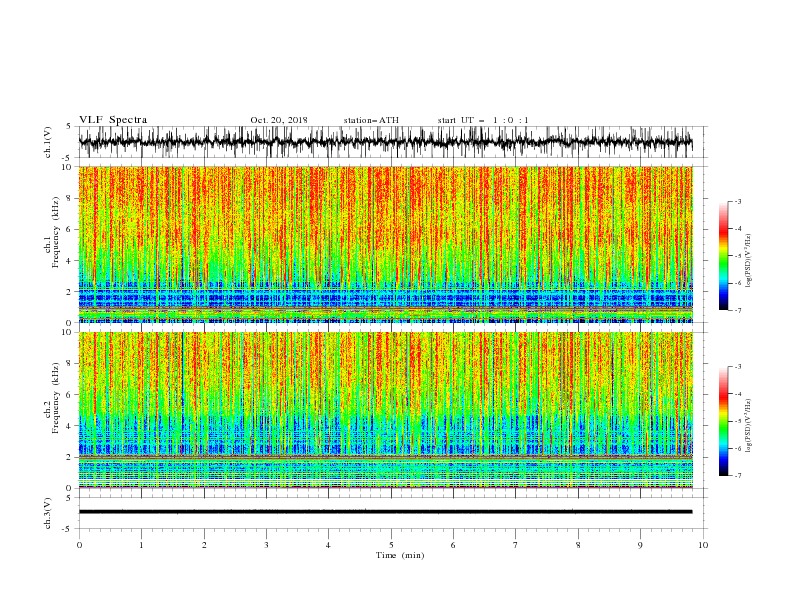Click the "10" tick on the time axis

(703, 545)
